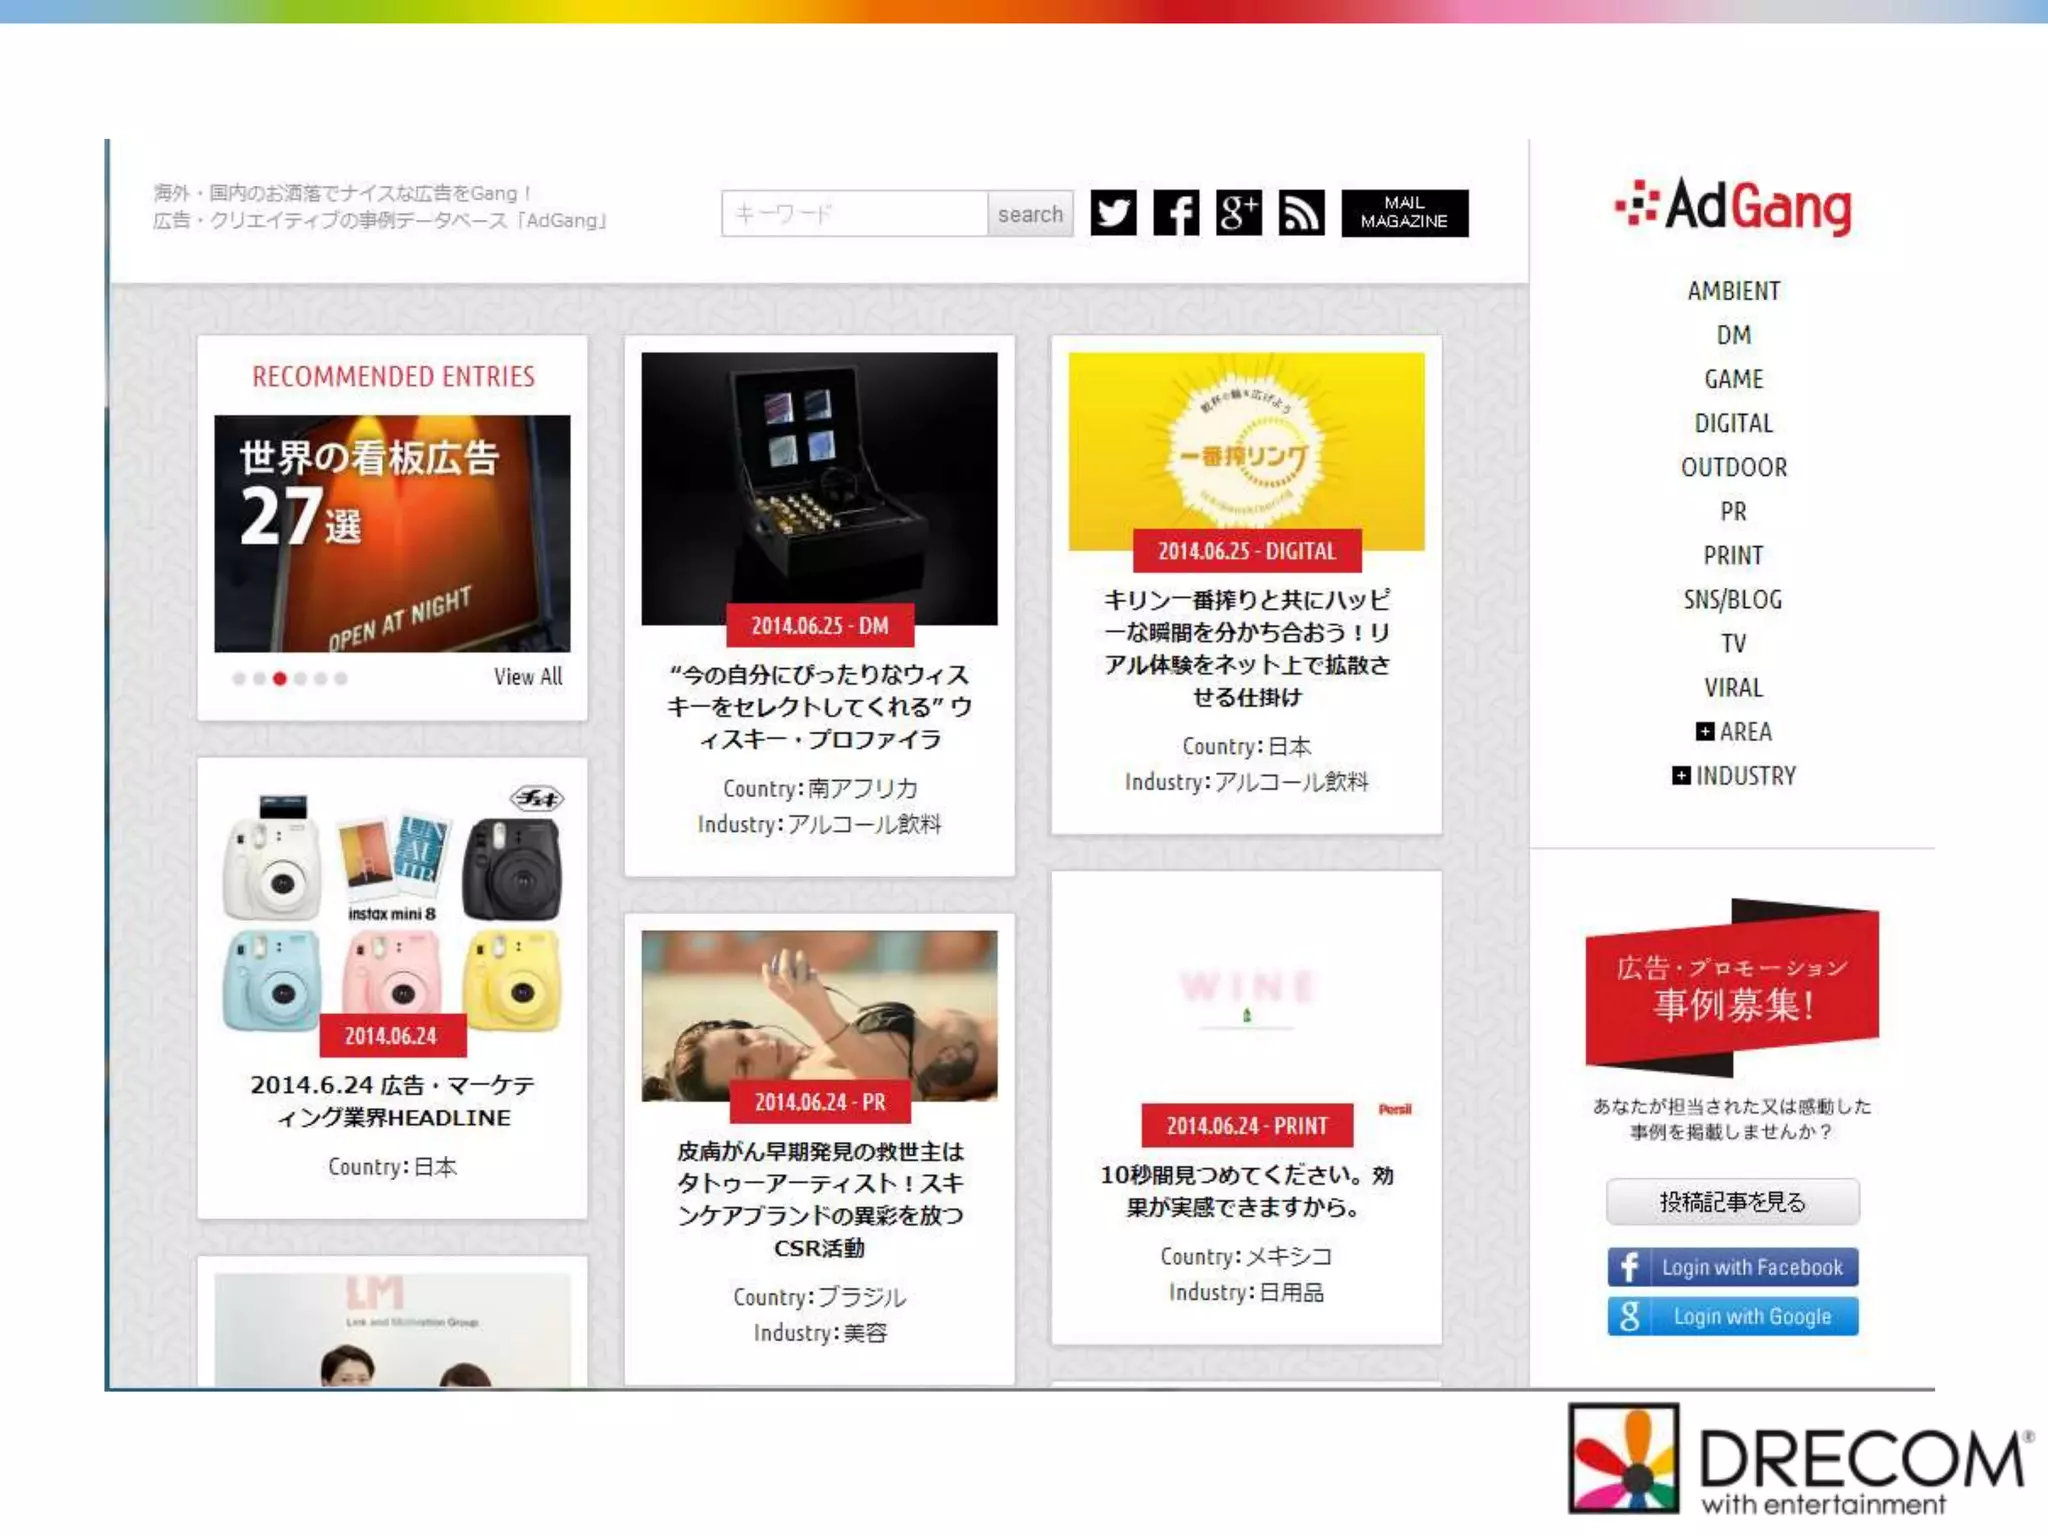
Task: Click the Facebook icon in header
Action: click(1176, 213)
